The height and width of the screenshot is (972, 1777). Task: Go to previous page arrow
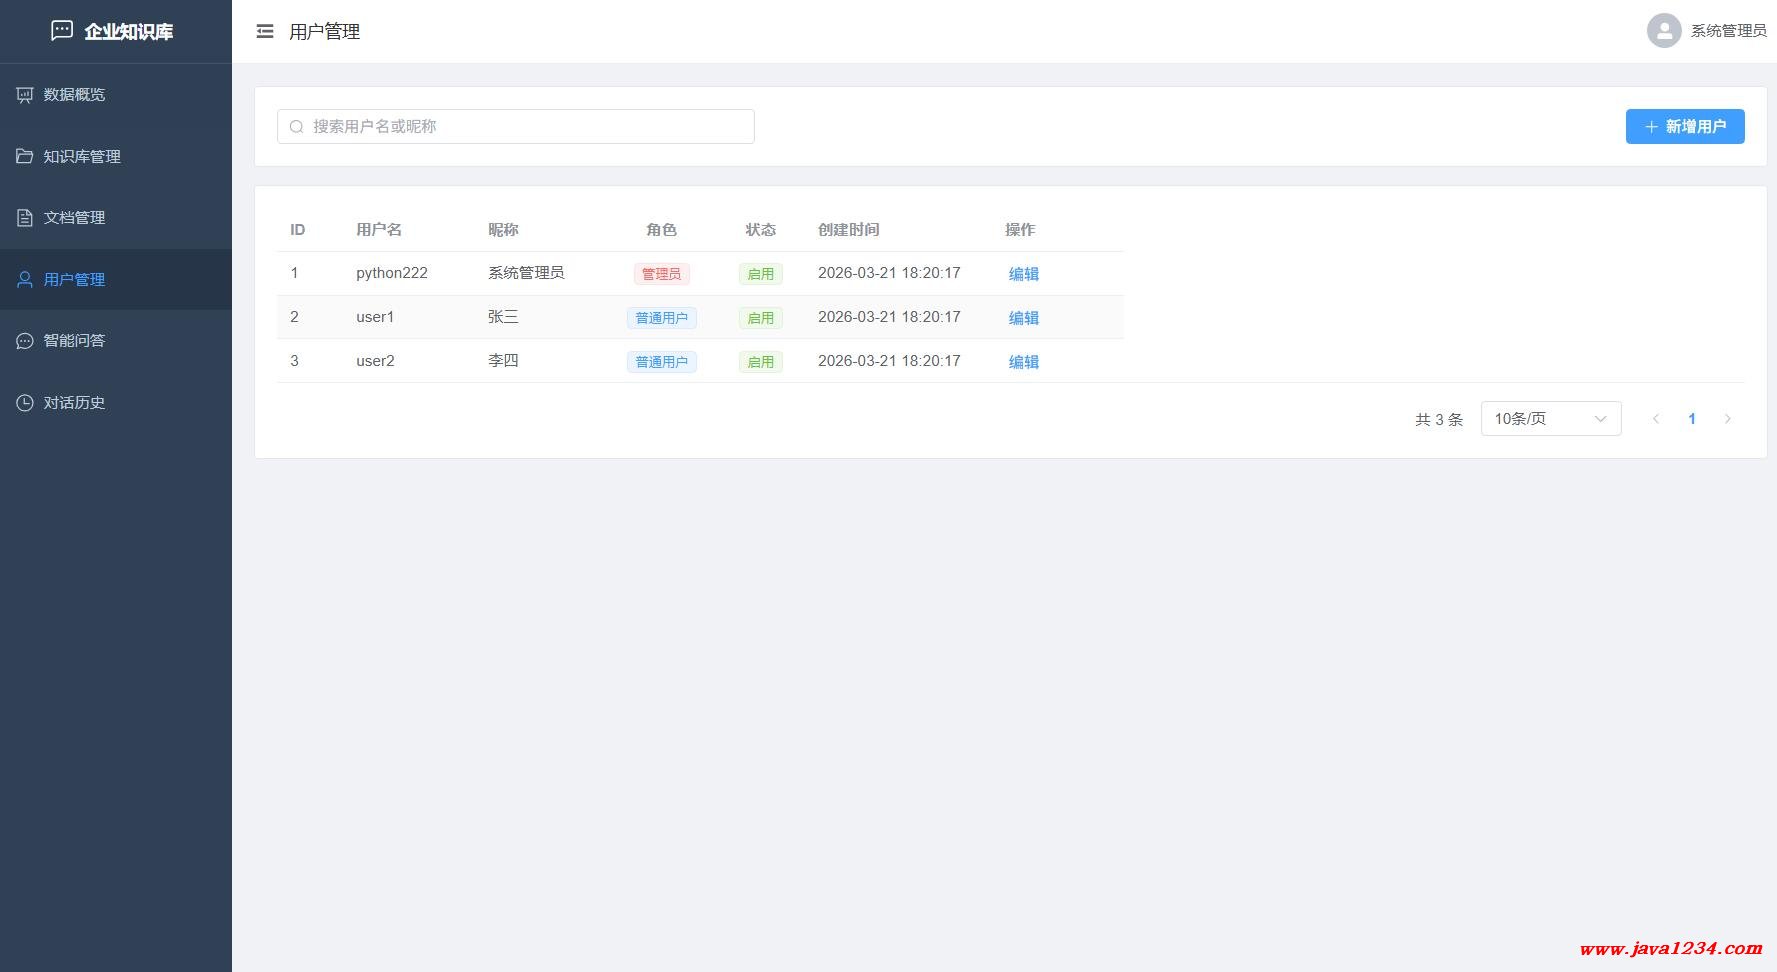pos(1656,419)
